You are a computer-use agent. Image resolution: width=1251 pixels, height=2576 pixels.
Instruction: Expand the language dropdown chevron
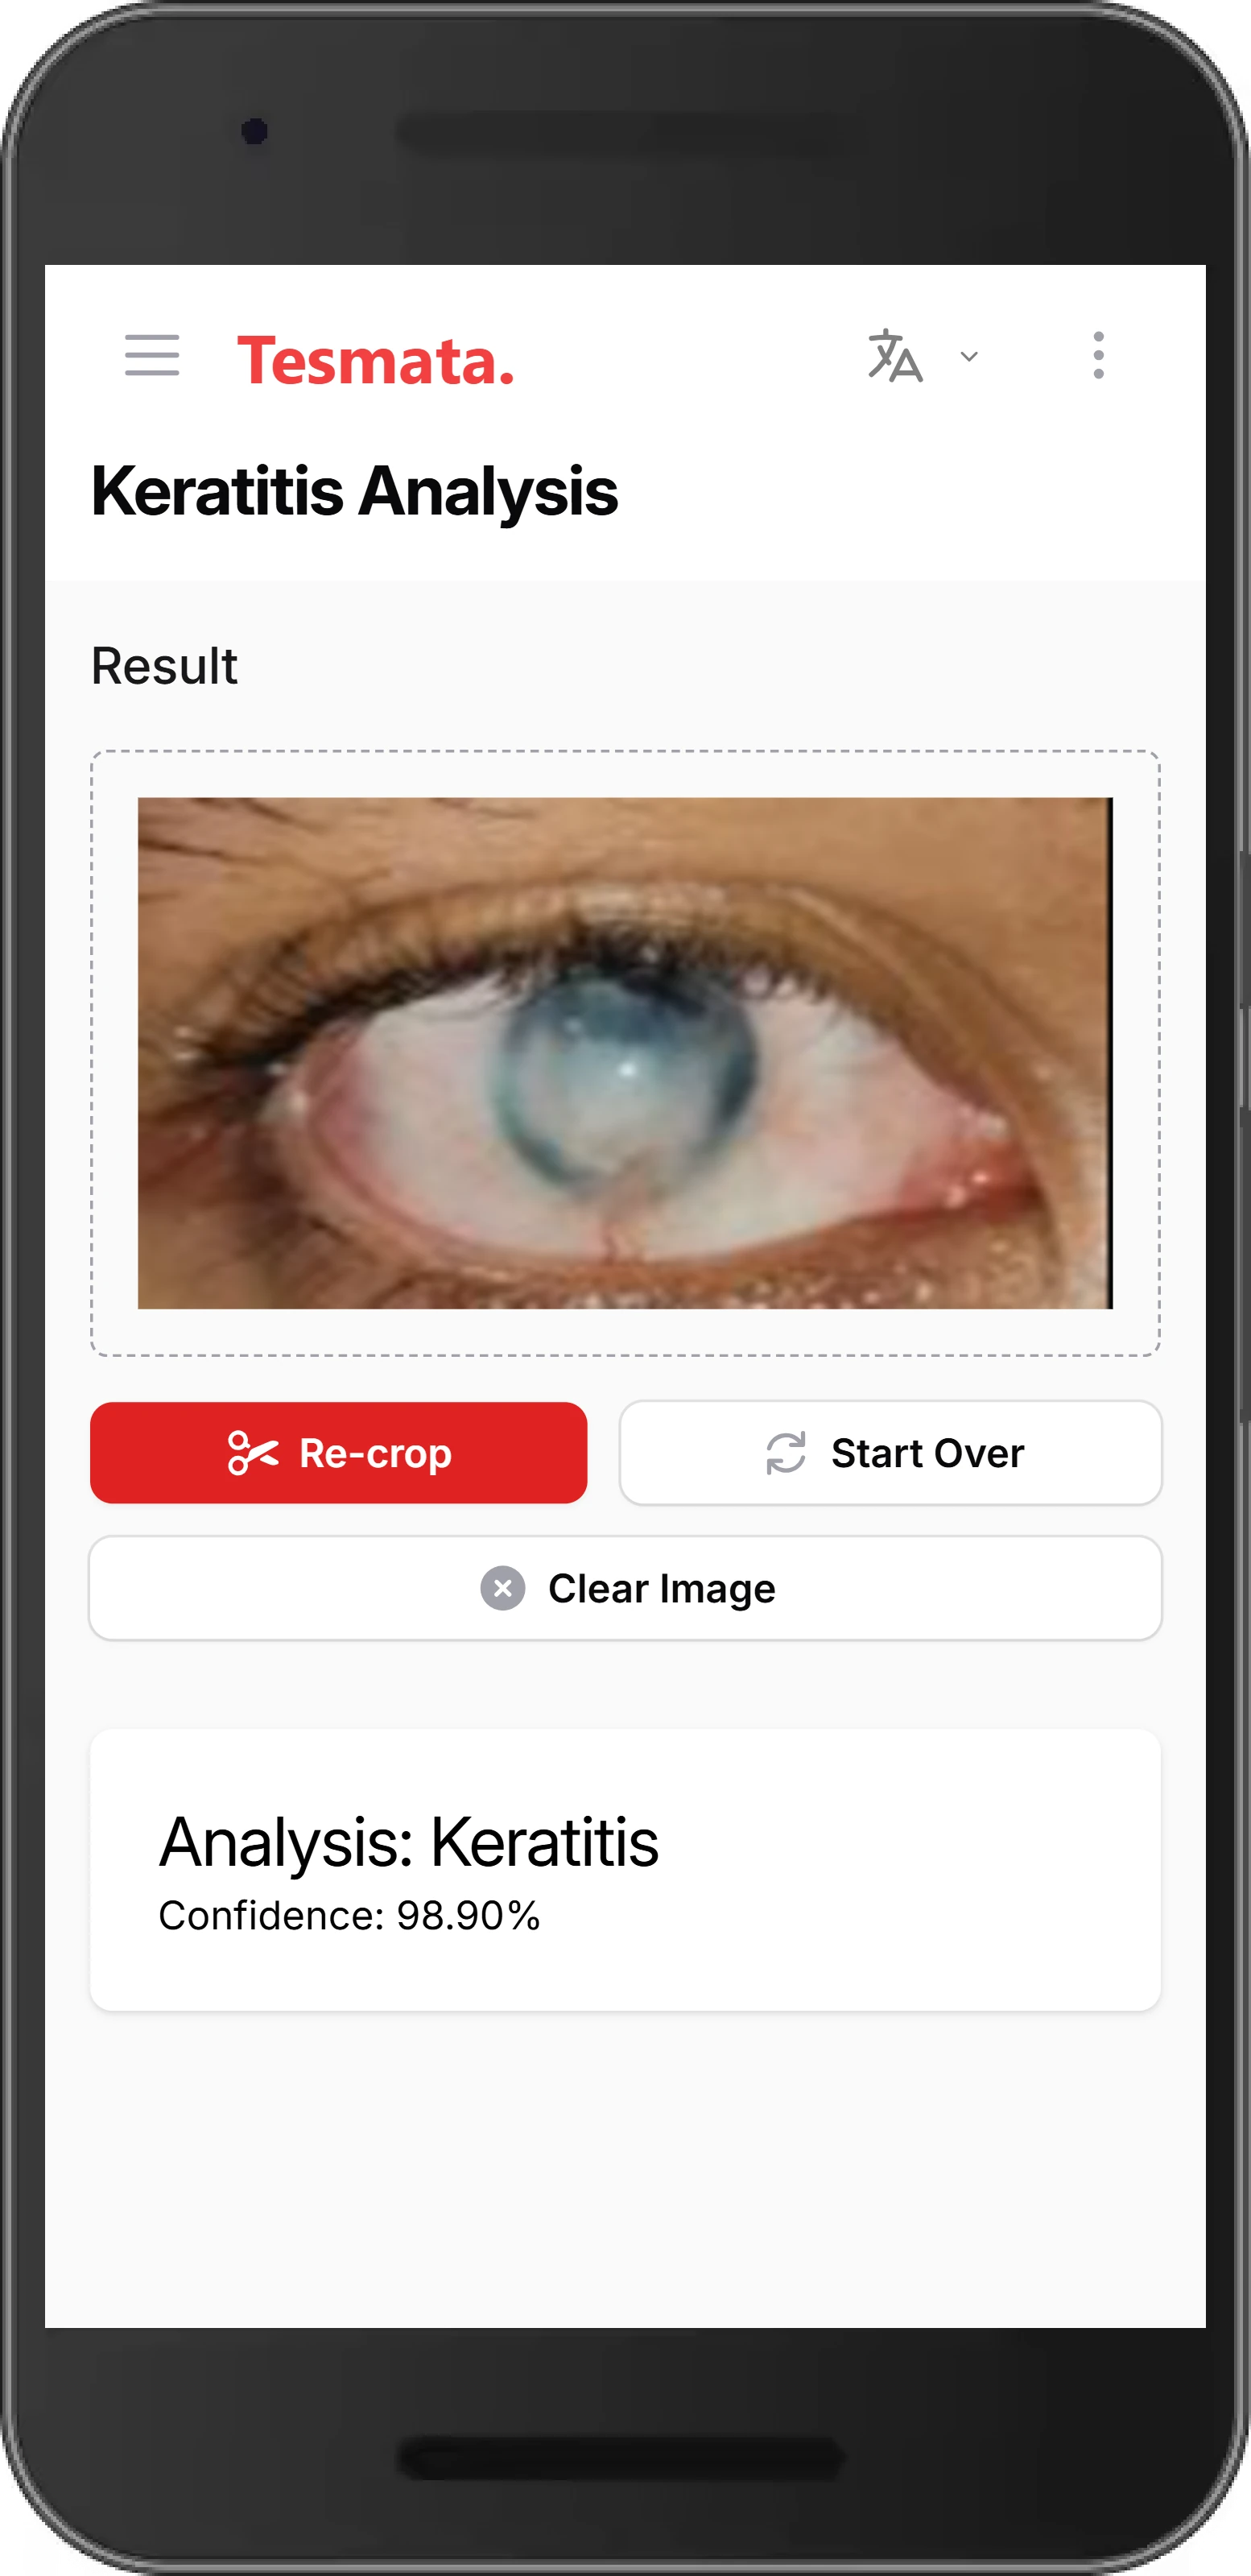969,357
